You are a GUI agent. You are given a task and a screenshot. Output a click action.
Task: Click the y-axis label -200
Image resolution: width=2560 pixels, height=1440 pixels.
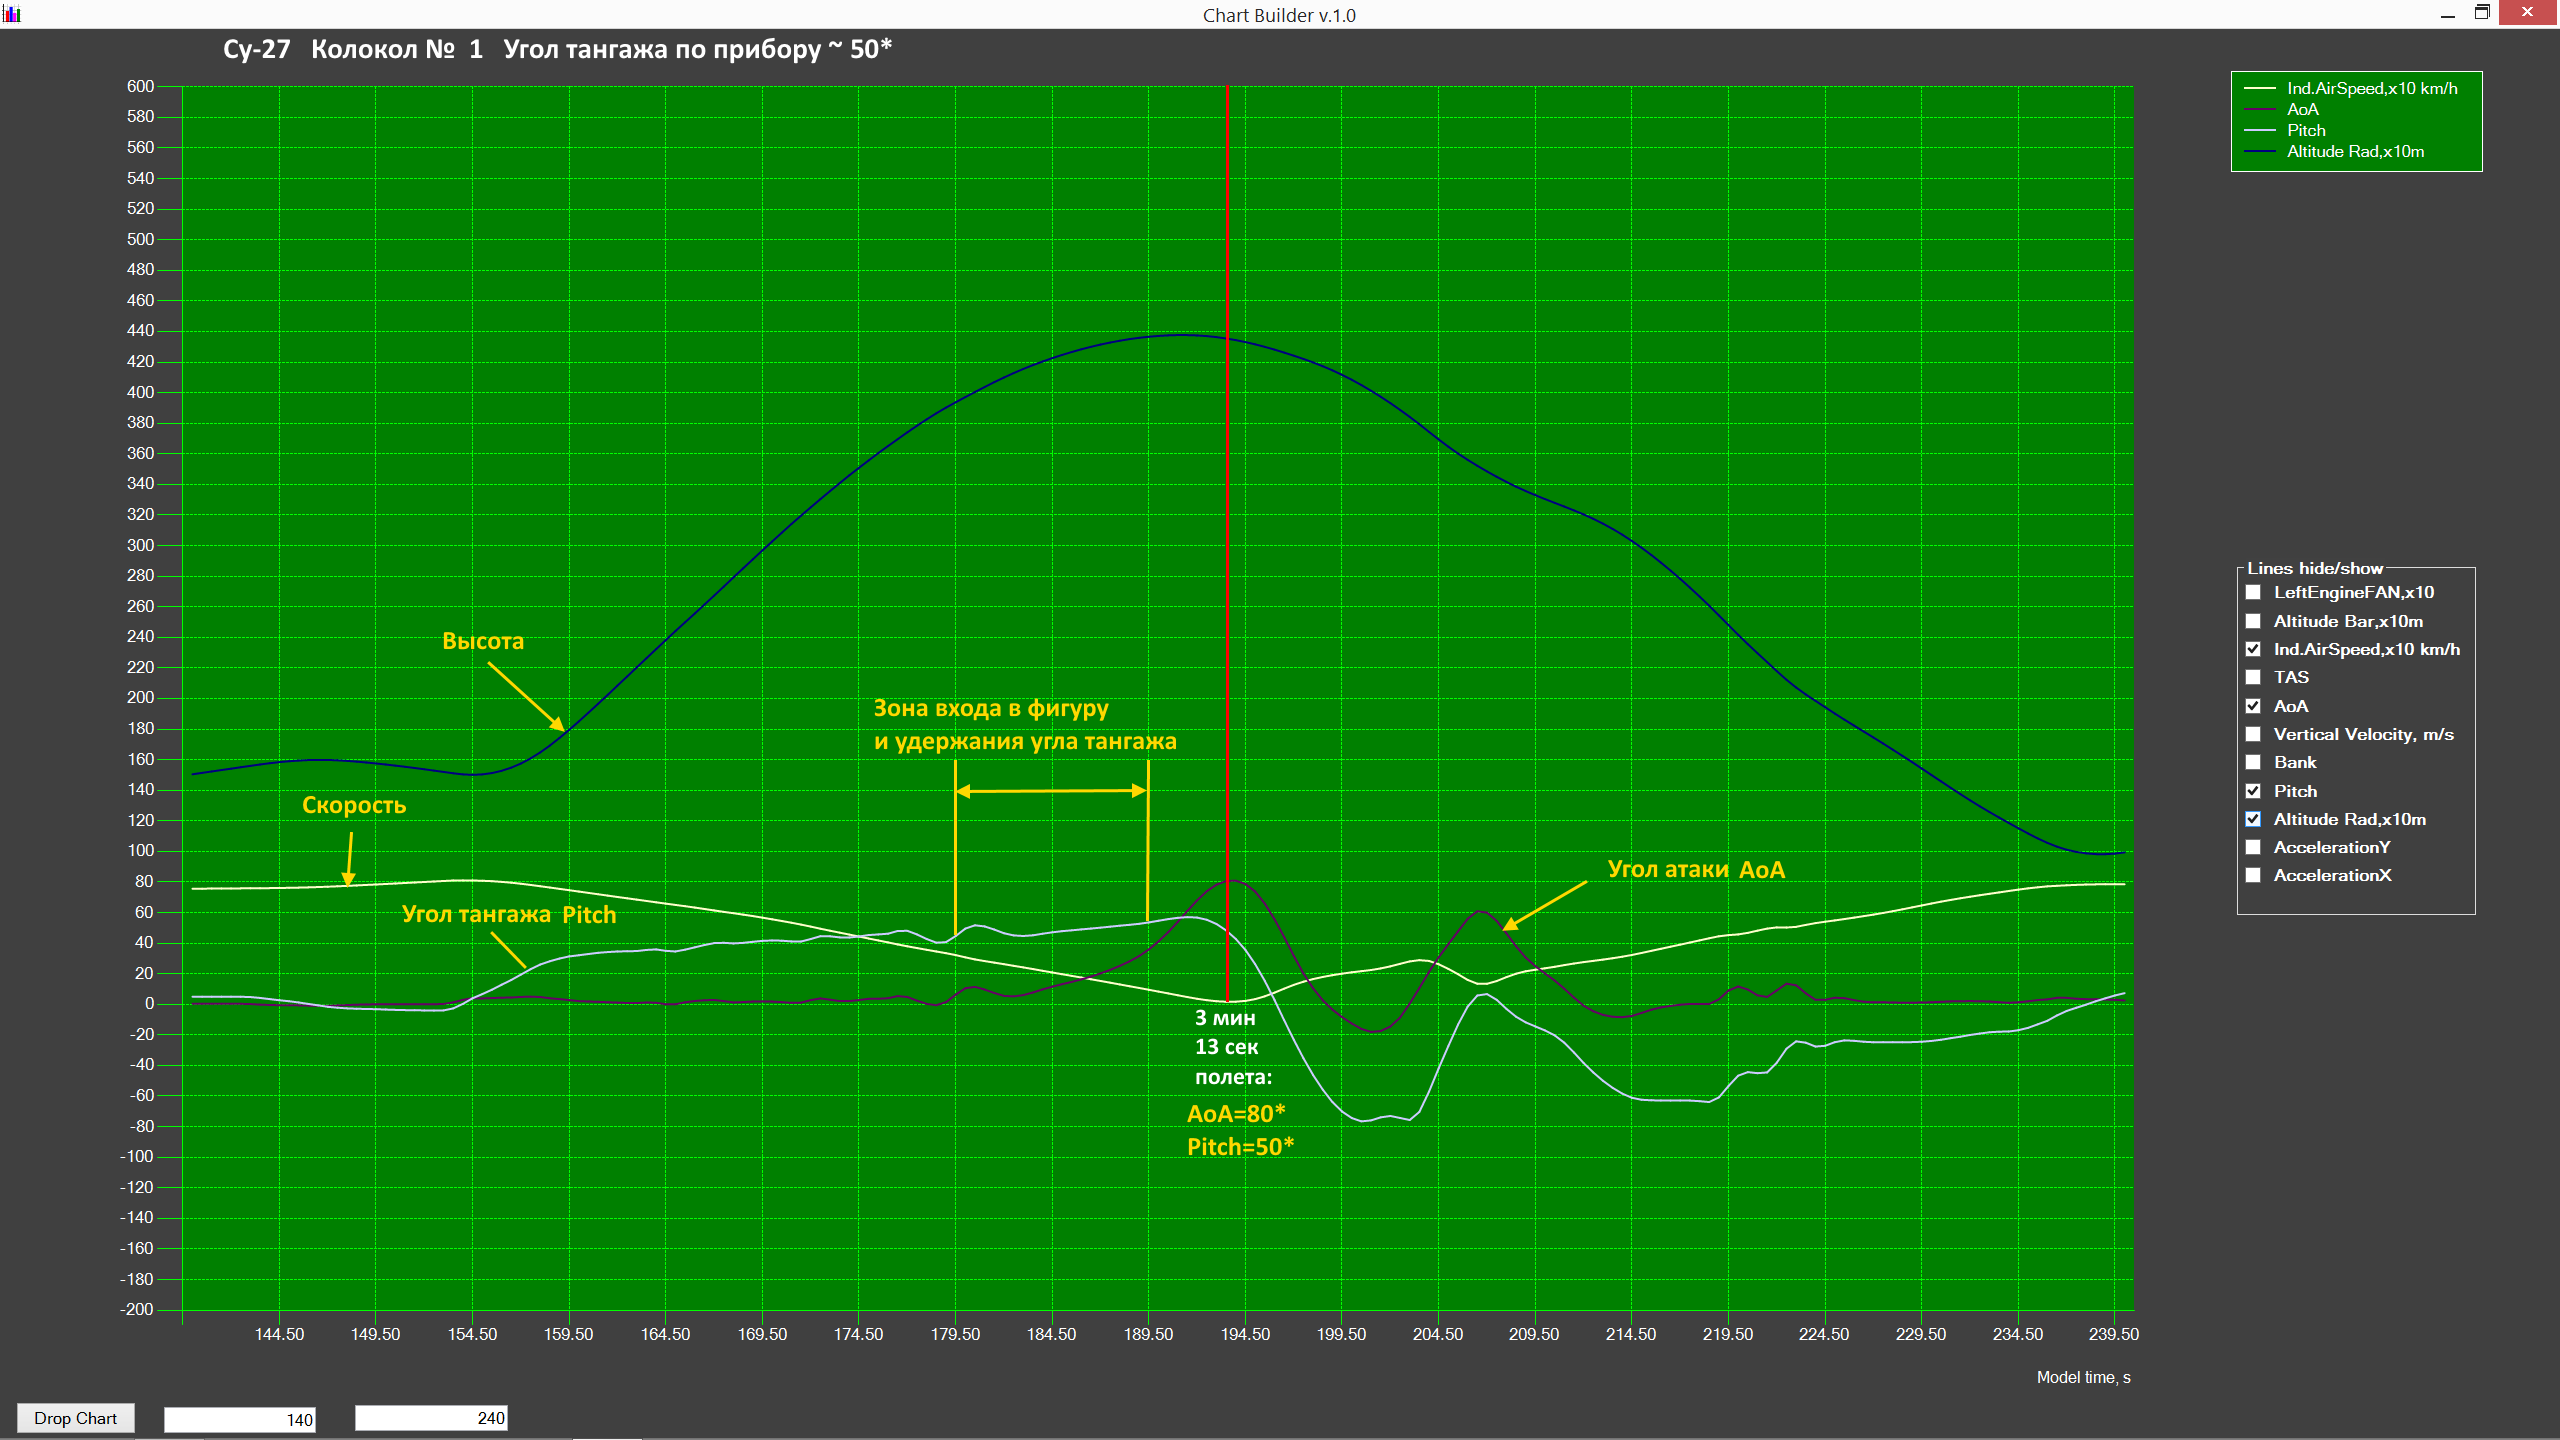click(x=137, y=1309)
